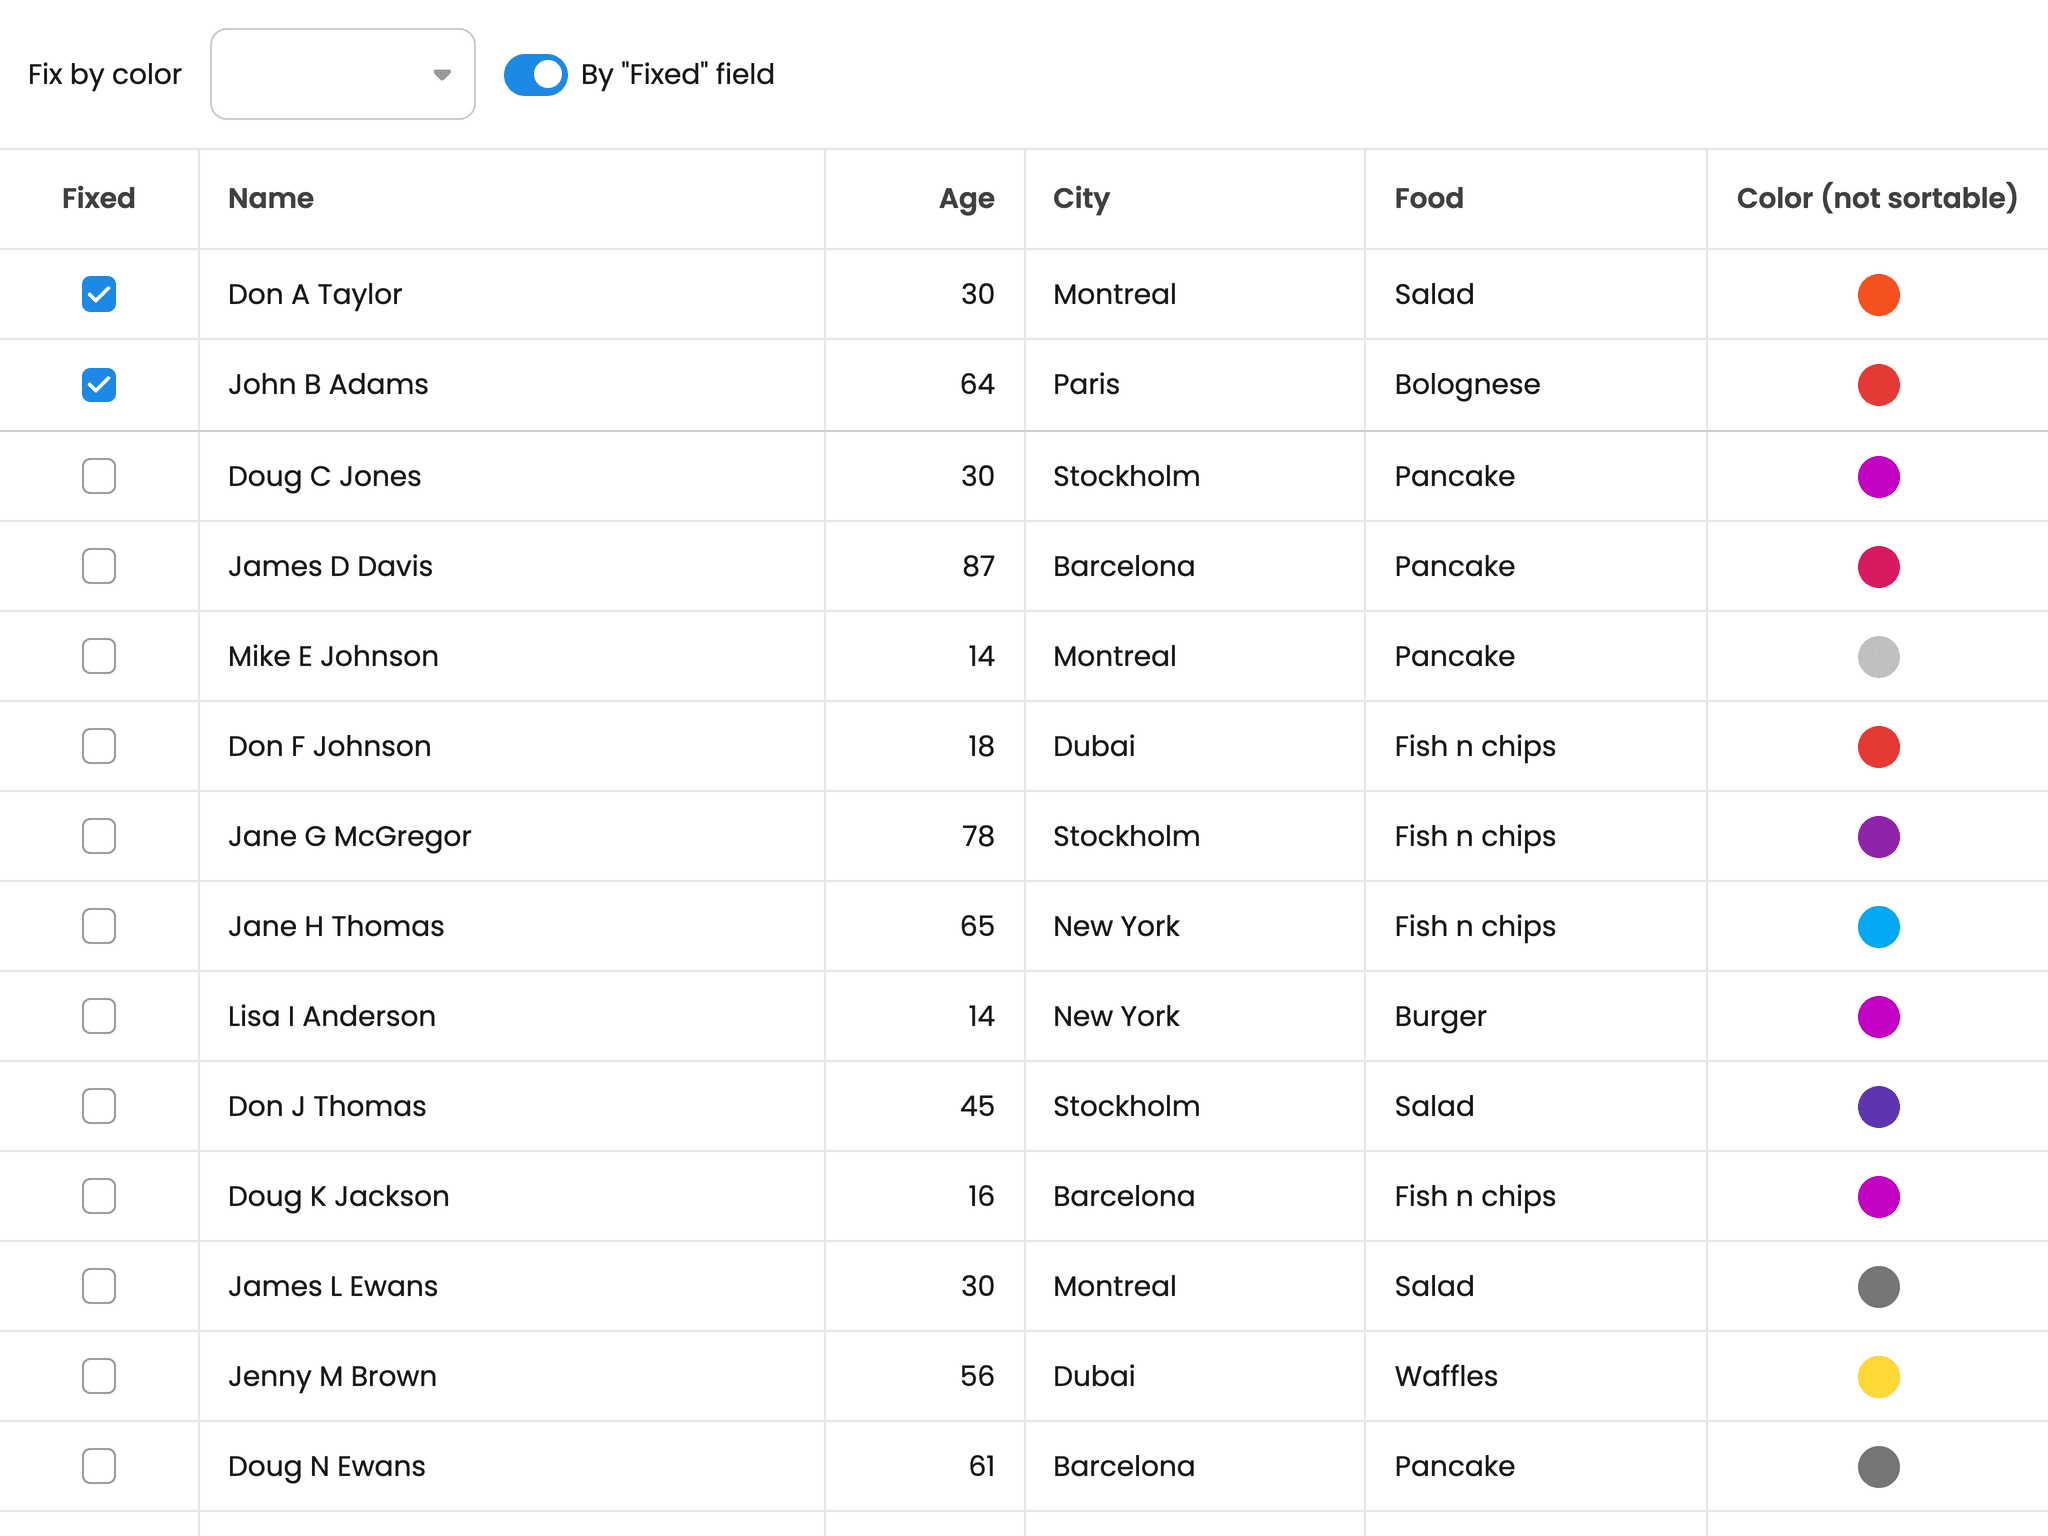The height and width of the screenshot is (1536, 2048).
Task: Click light gray dot for Mike E Johnson
Action: pyautogui.click(x=1879, y=657)
